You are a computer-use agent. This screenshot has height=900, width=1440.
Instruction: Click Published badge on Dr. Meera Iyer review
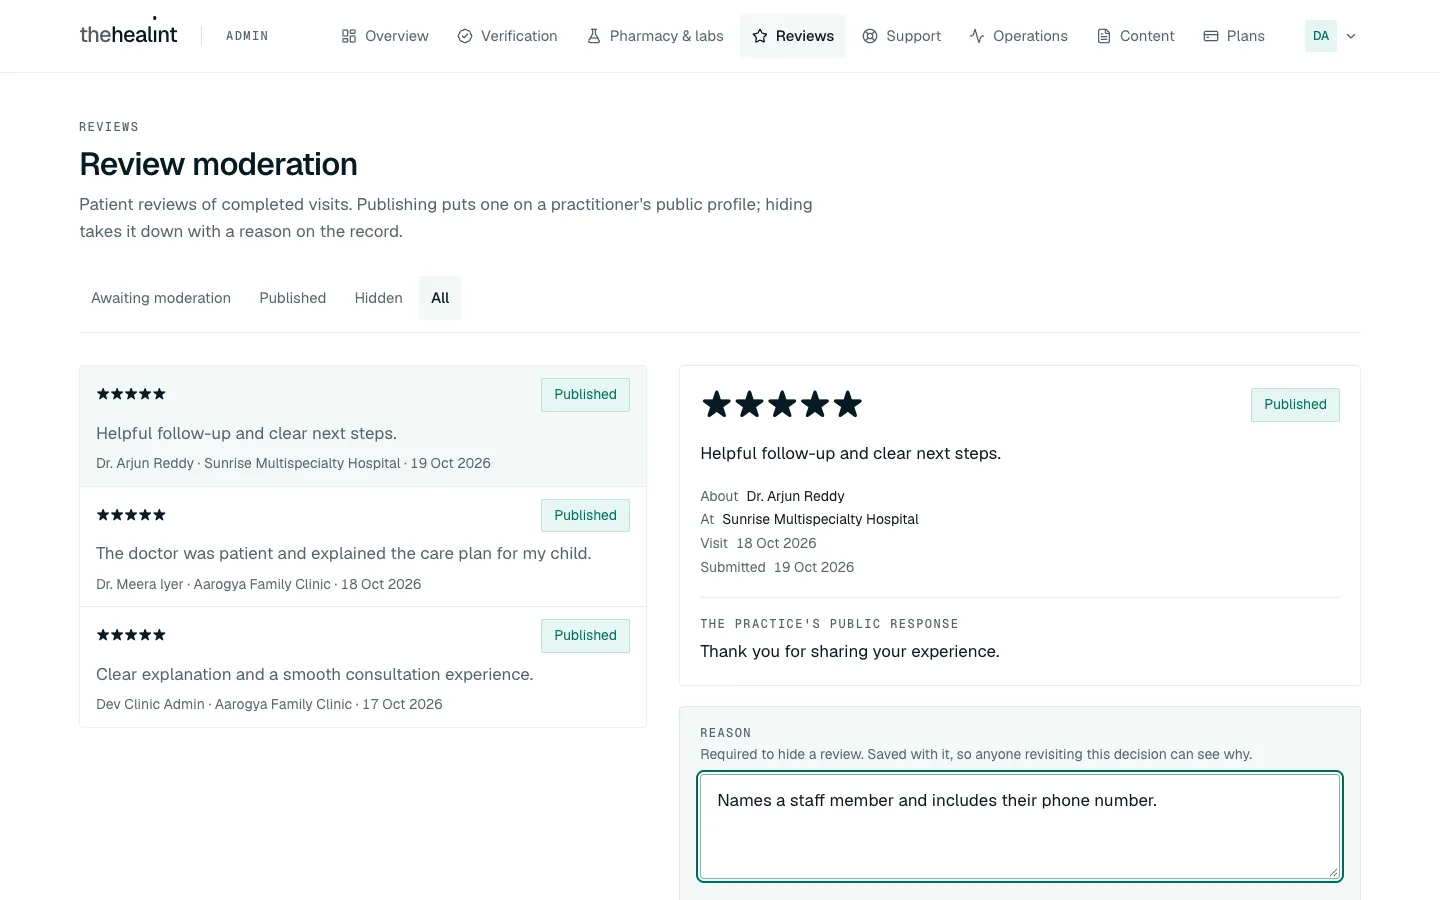(585, 516)
